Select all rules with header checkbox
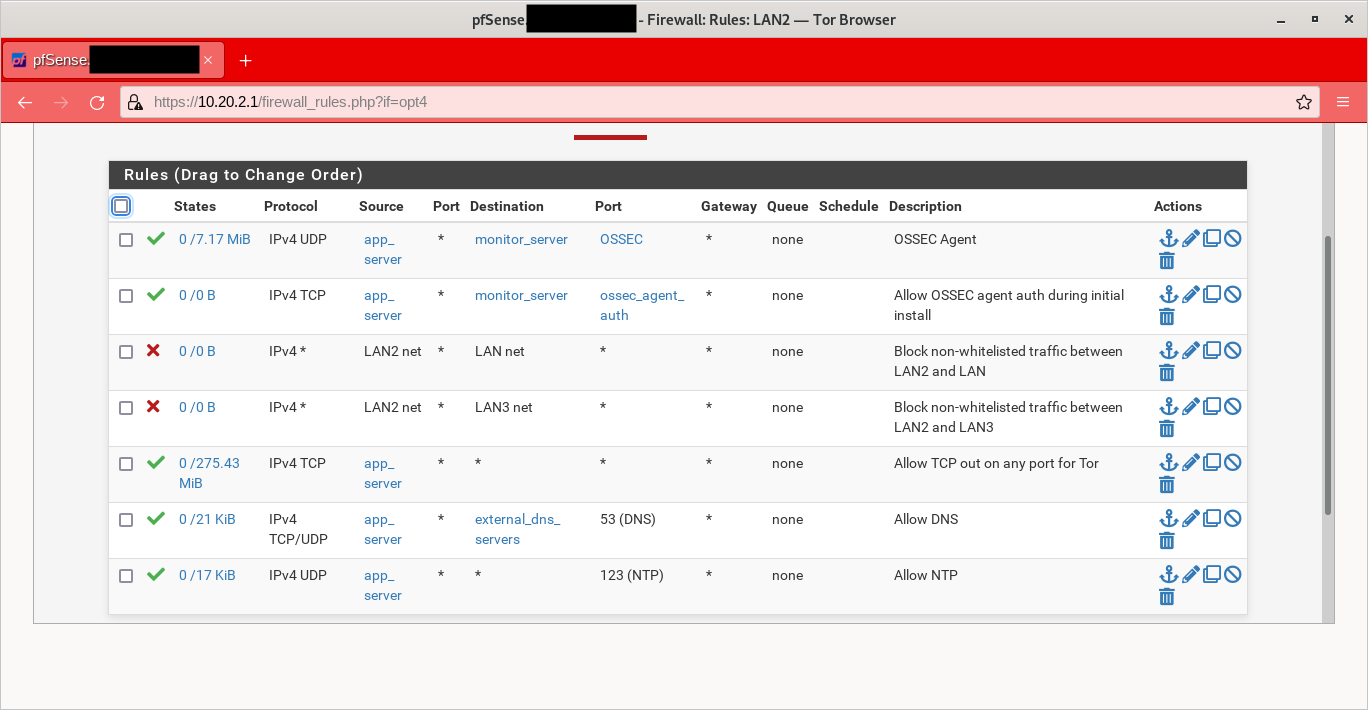The image size is (1368, 710). coord(121,205)
